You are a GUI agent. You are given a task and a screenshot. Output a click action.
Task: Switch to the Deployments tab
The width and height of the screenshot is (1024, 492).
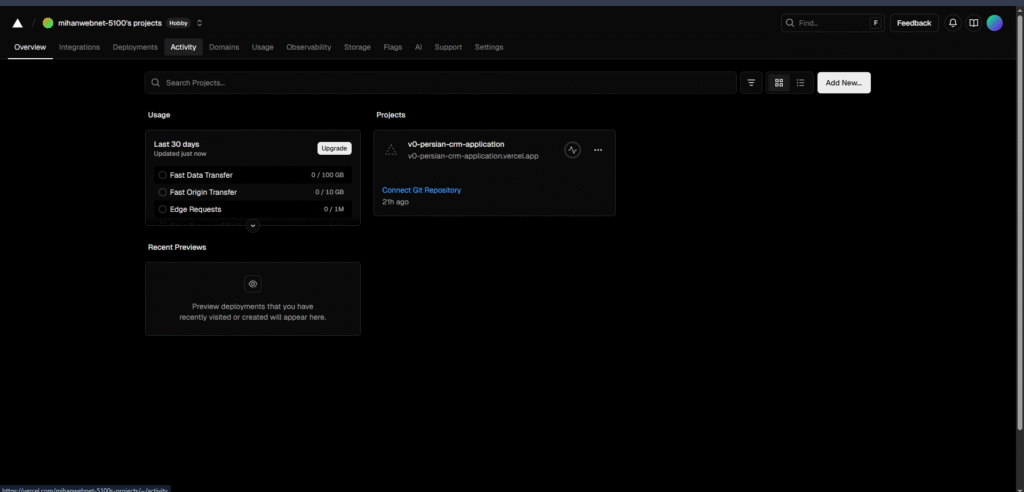tap(135, 47)
